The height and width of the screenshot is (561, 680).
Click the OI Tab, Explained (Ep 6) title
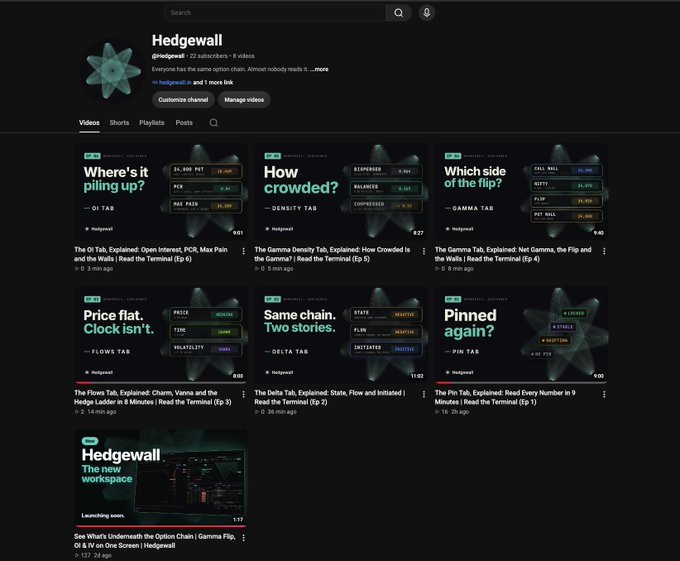pos(151,254)
